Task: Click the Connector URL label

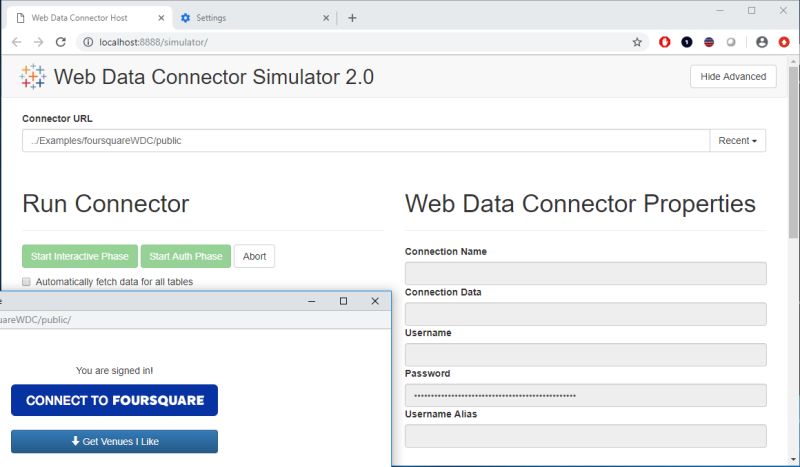Action: click(x=57, y=118)
